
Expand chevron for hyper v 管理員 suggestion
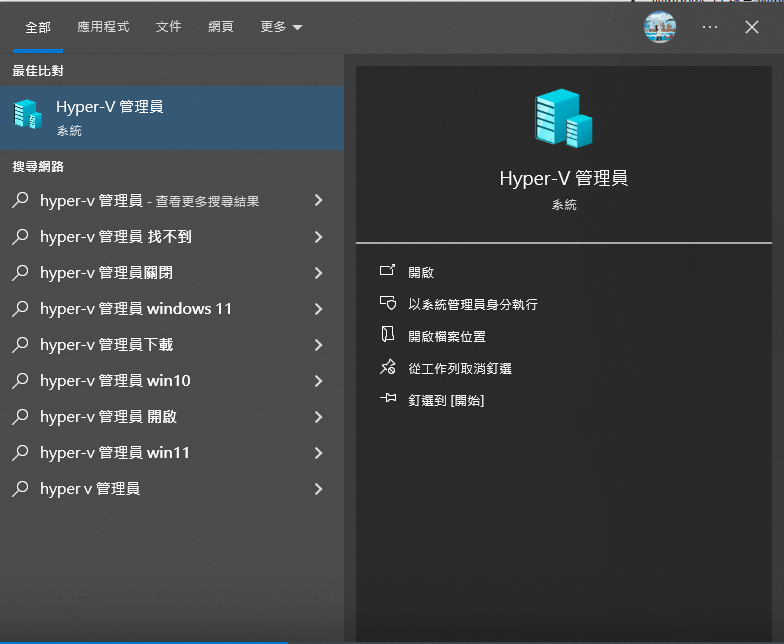318,488
